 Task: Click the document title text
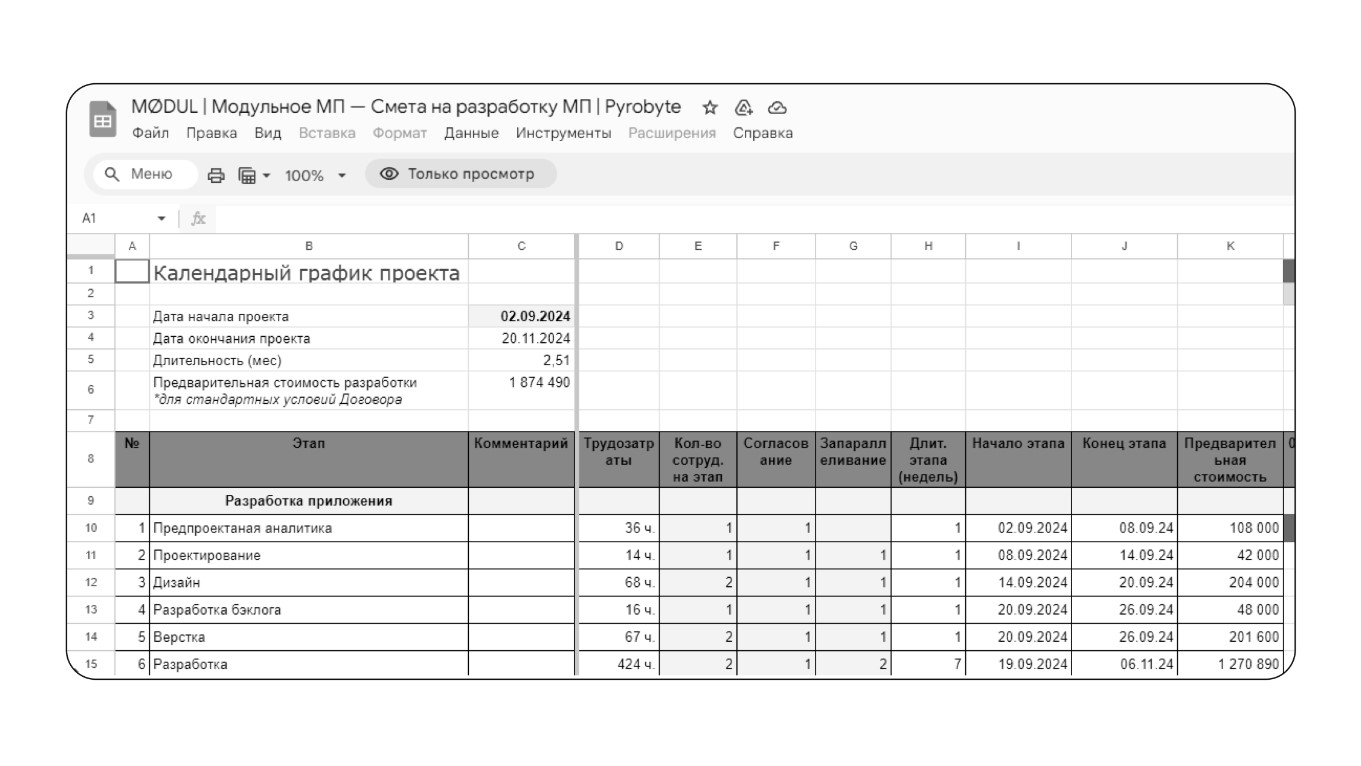[x=406, y=107]
